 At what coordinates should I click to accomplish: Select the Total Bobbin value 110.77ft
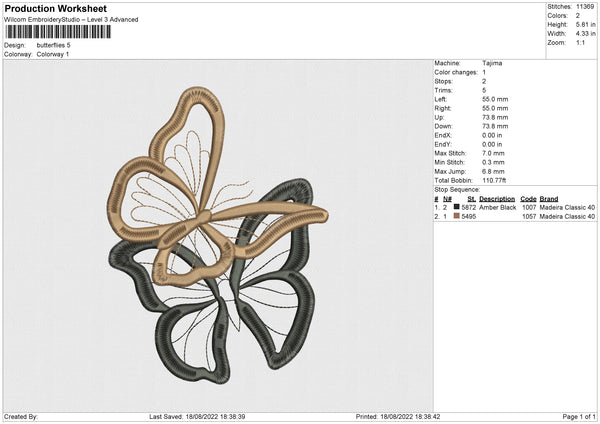click(x=494, y=180)
